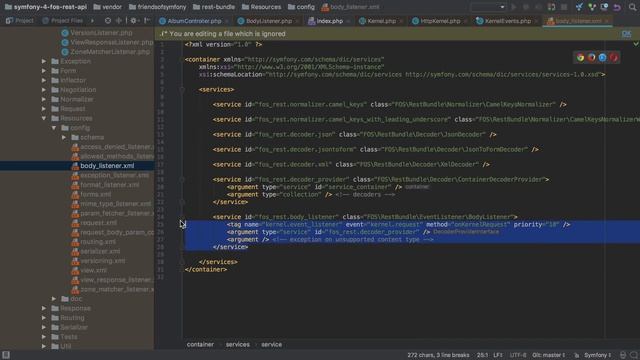The height and width of the screenshot is (360, 640).
Task: Click 'container' in the XML breadcrumb bar
Action: pos(200,344)
